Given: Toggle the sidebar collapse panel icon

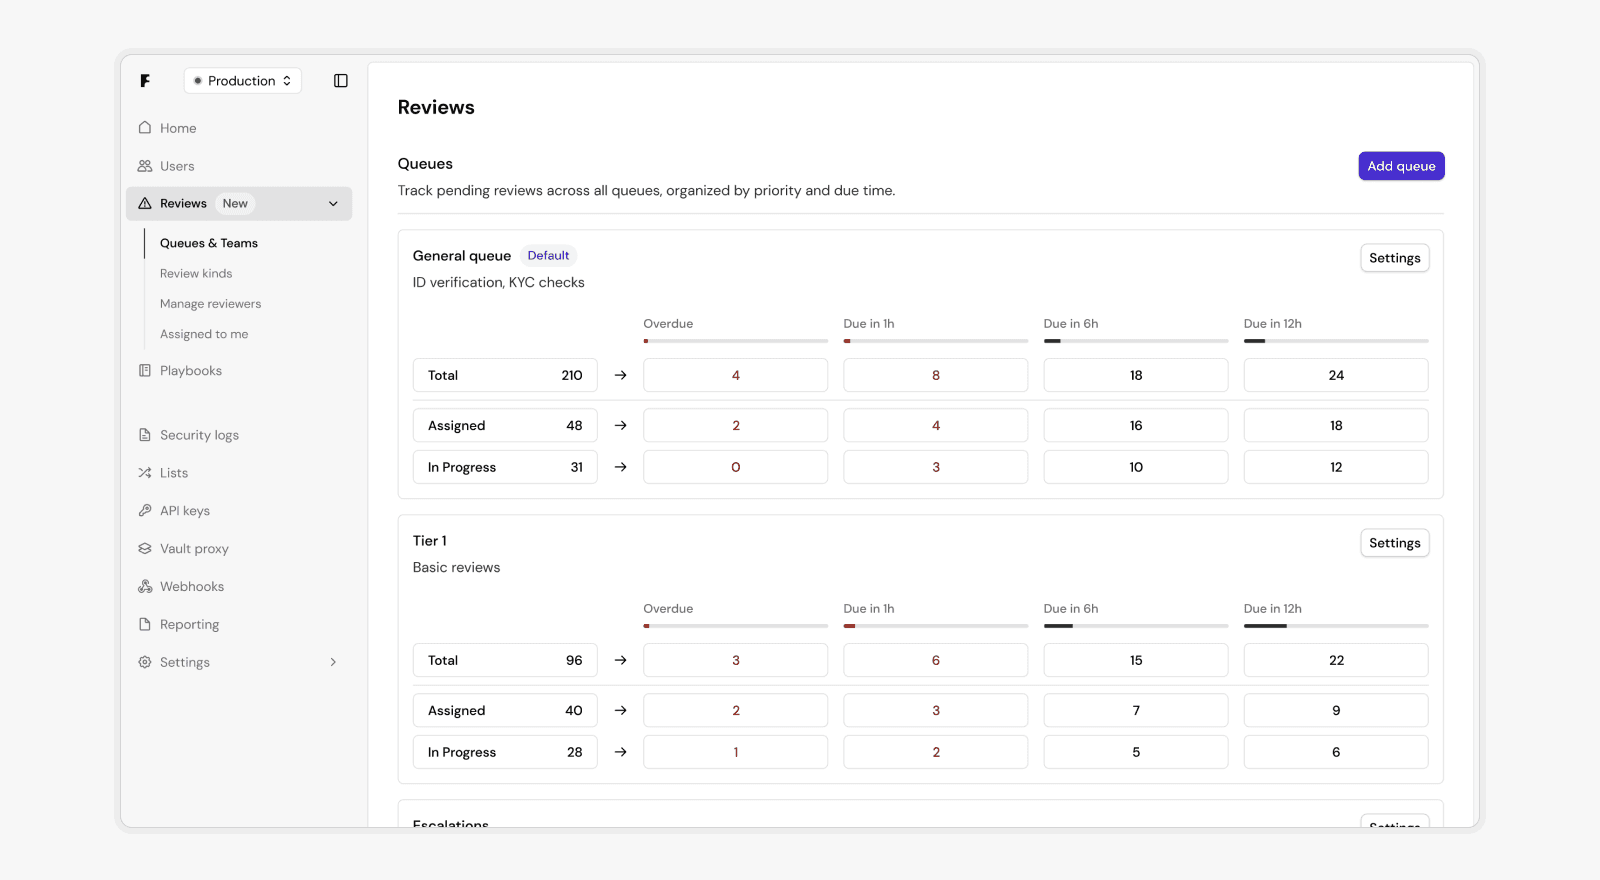Looking at the screenshot, I should pyautogui.click(x=341, y=81).
